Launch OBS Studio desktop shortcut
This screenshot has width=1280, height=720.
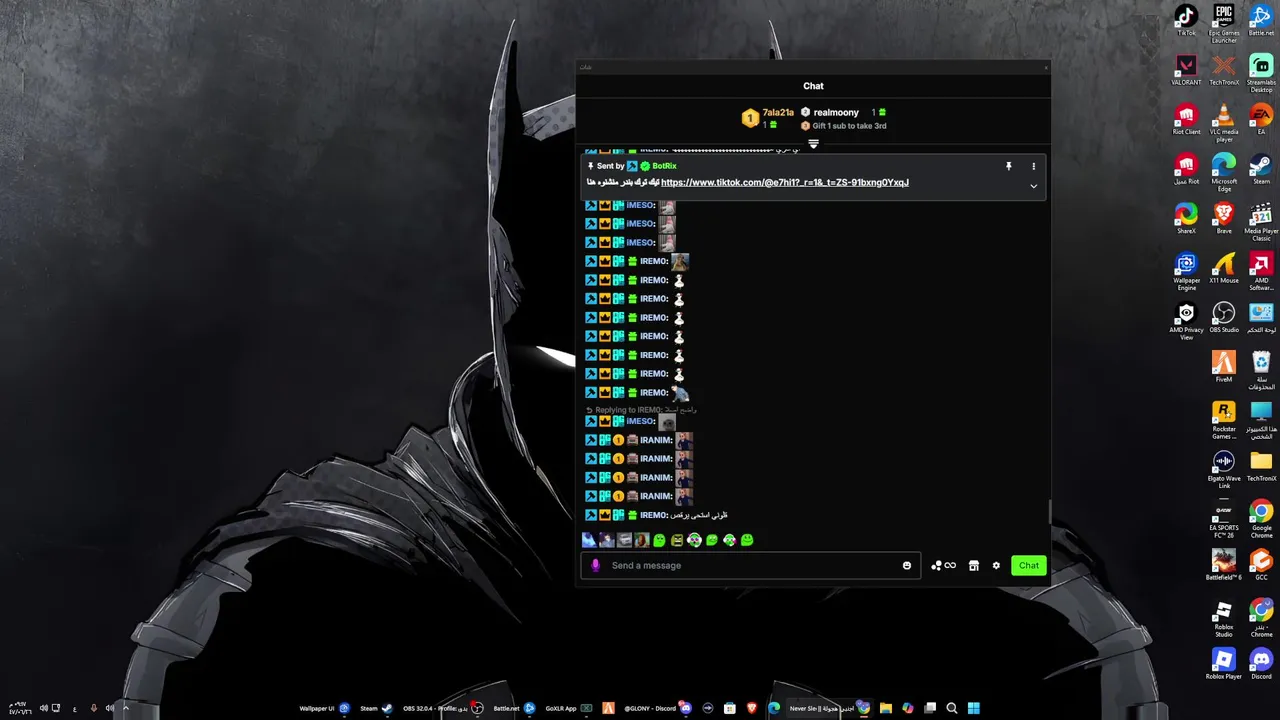coord(1224,318)
